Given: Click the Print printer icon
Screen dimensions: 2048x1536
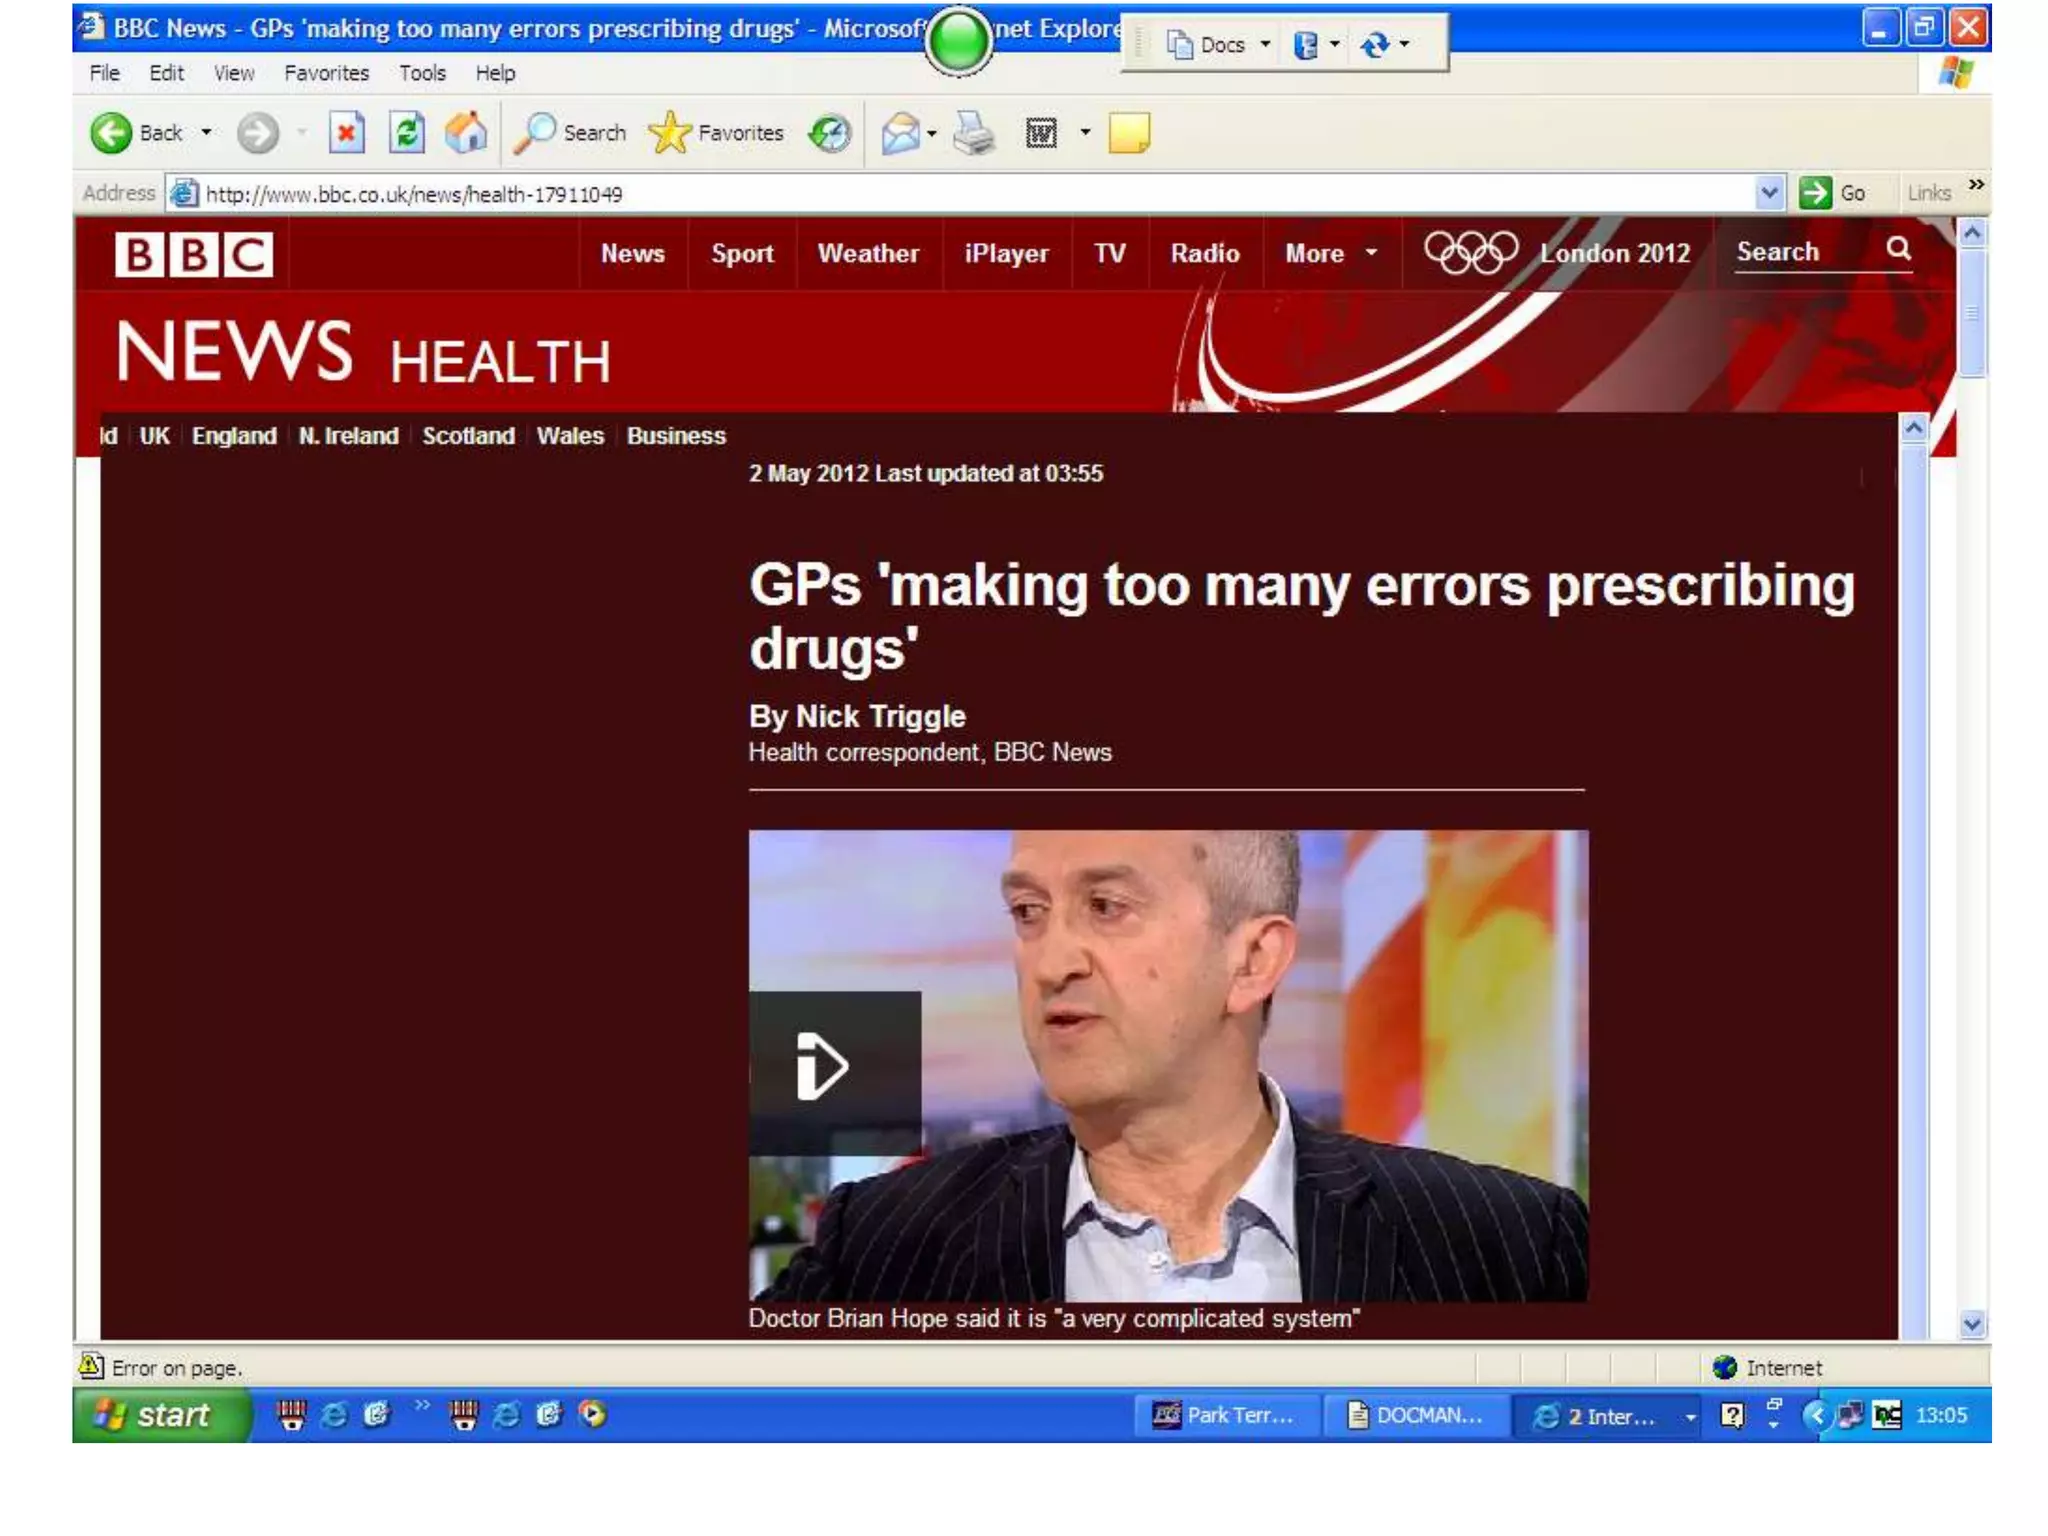Looking at the screenshot, I should (x=973, y=133).
